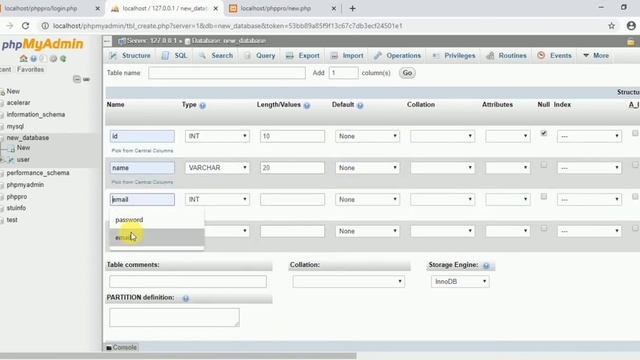The image size is (640, 360).
Task: Open Type dropdown for email column
Action: tap(217, 200)
